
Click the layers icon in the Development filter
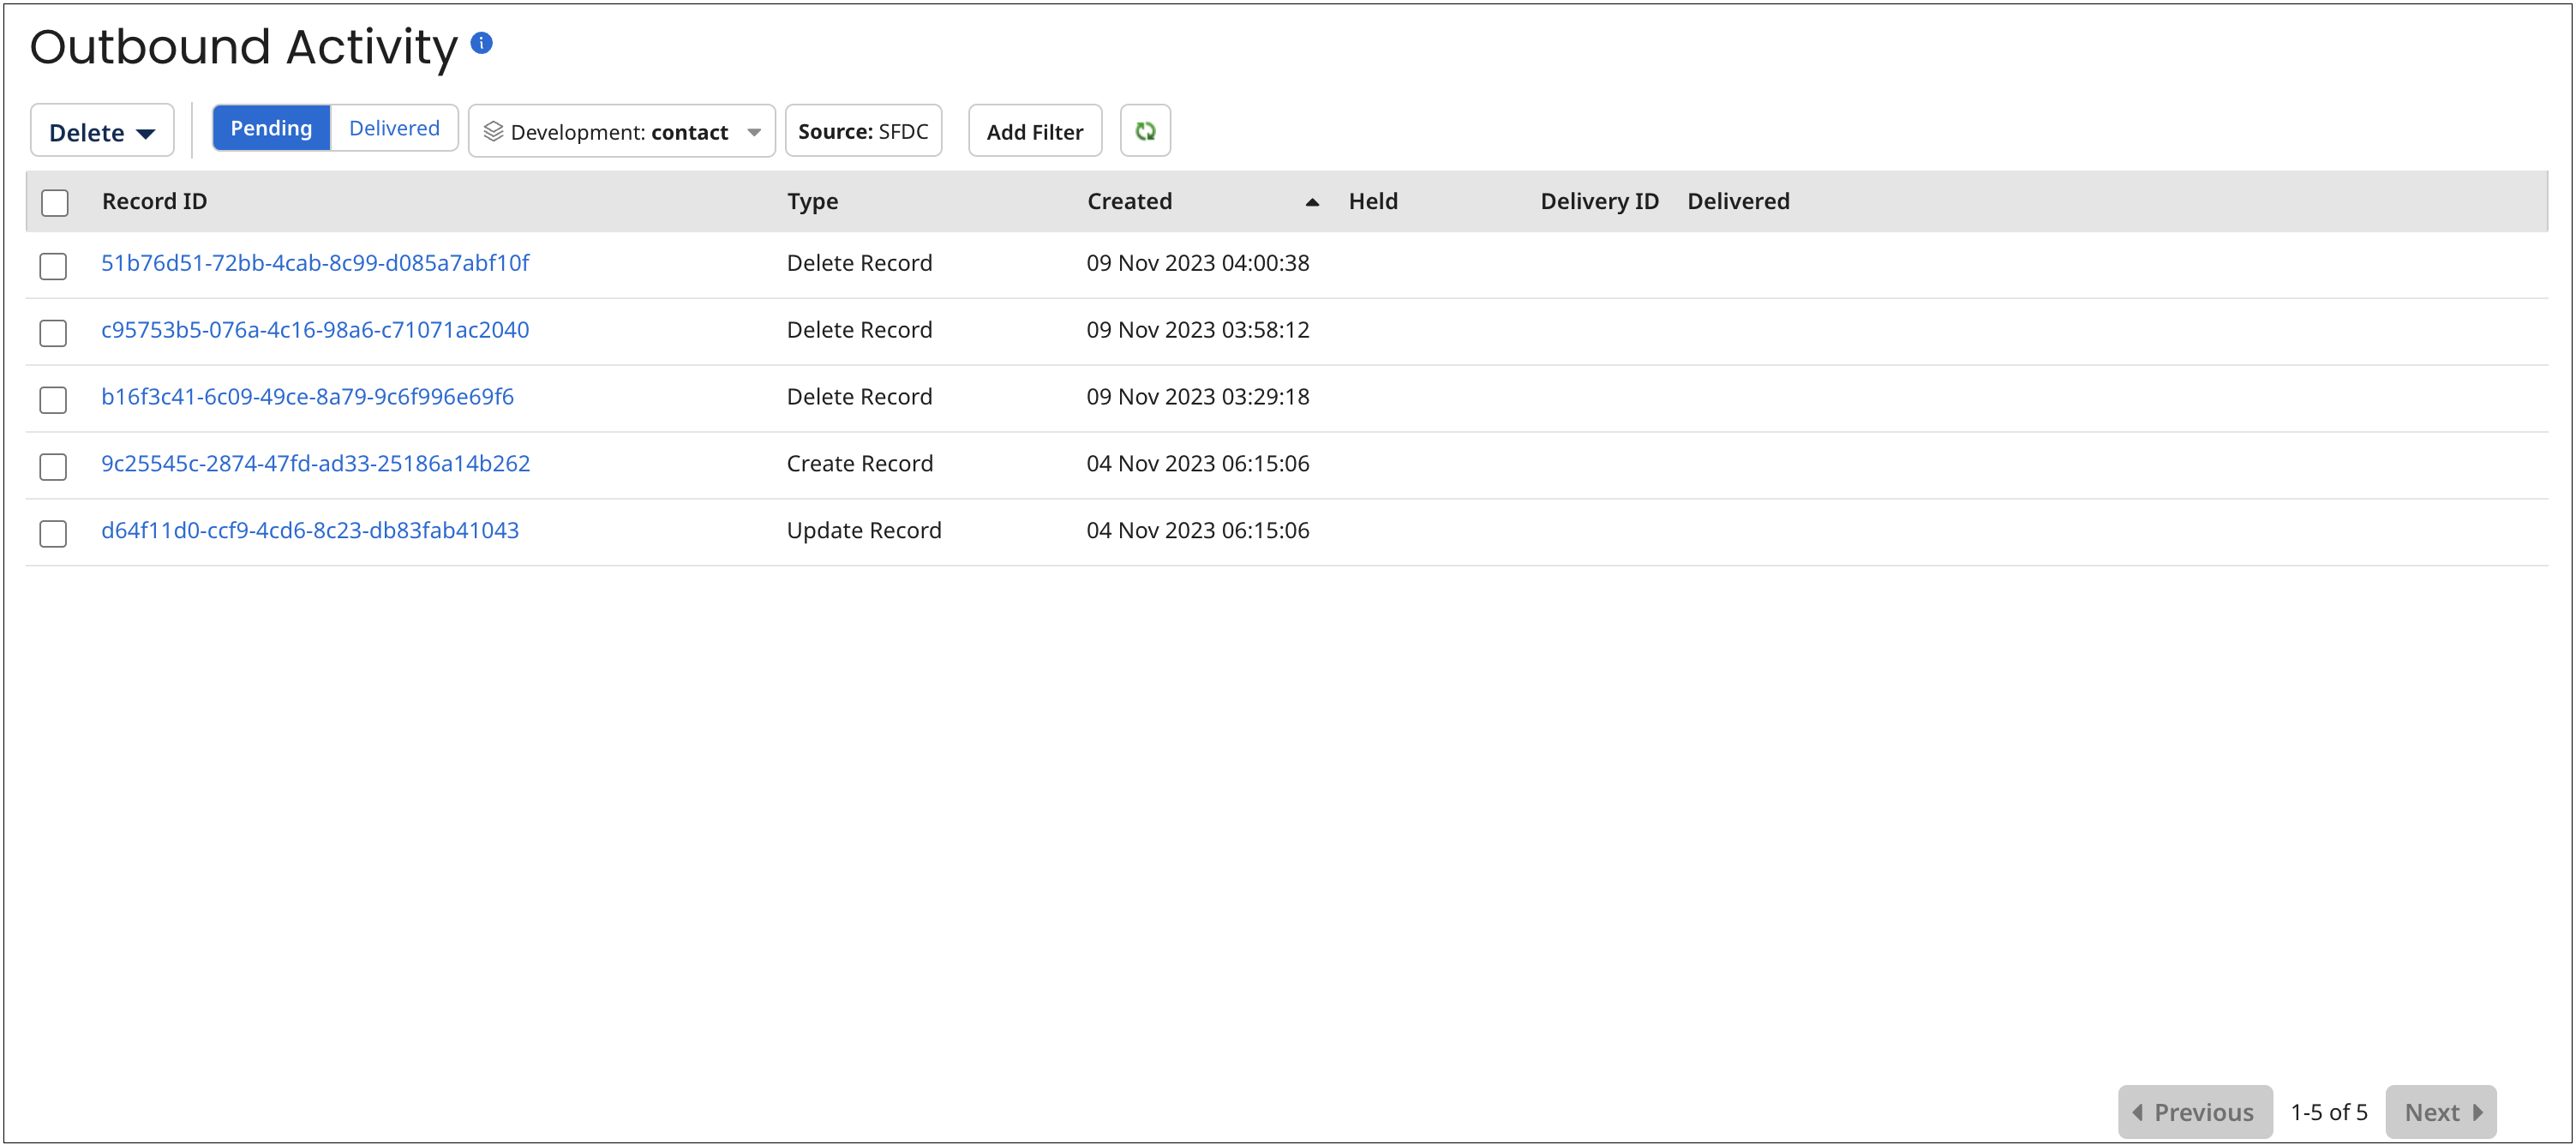492,130
